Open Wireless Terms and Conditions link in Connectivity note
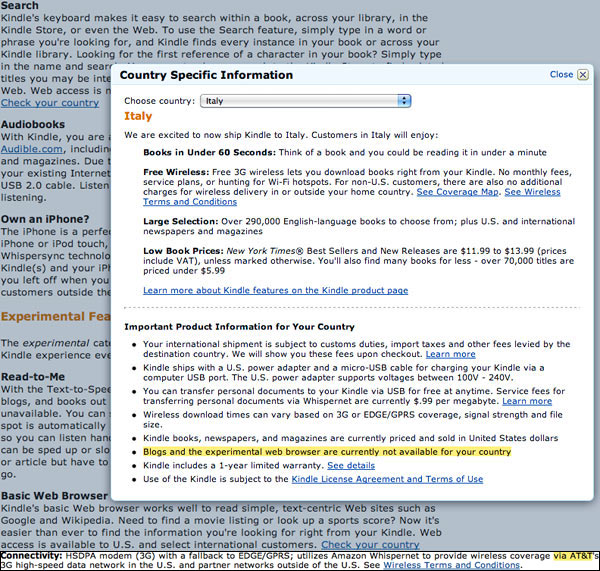 (x=452, y=565)
